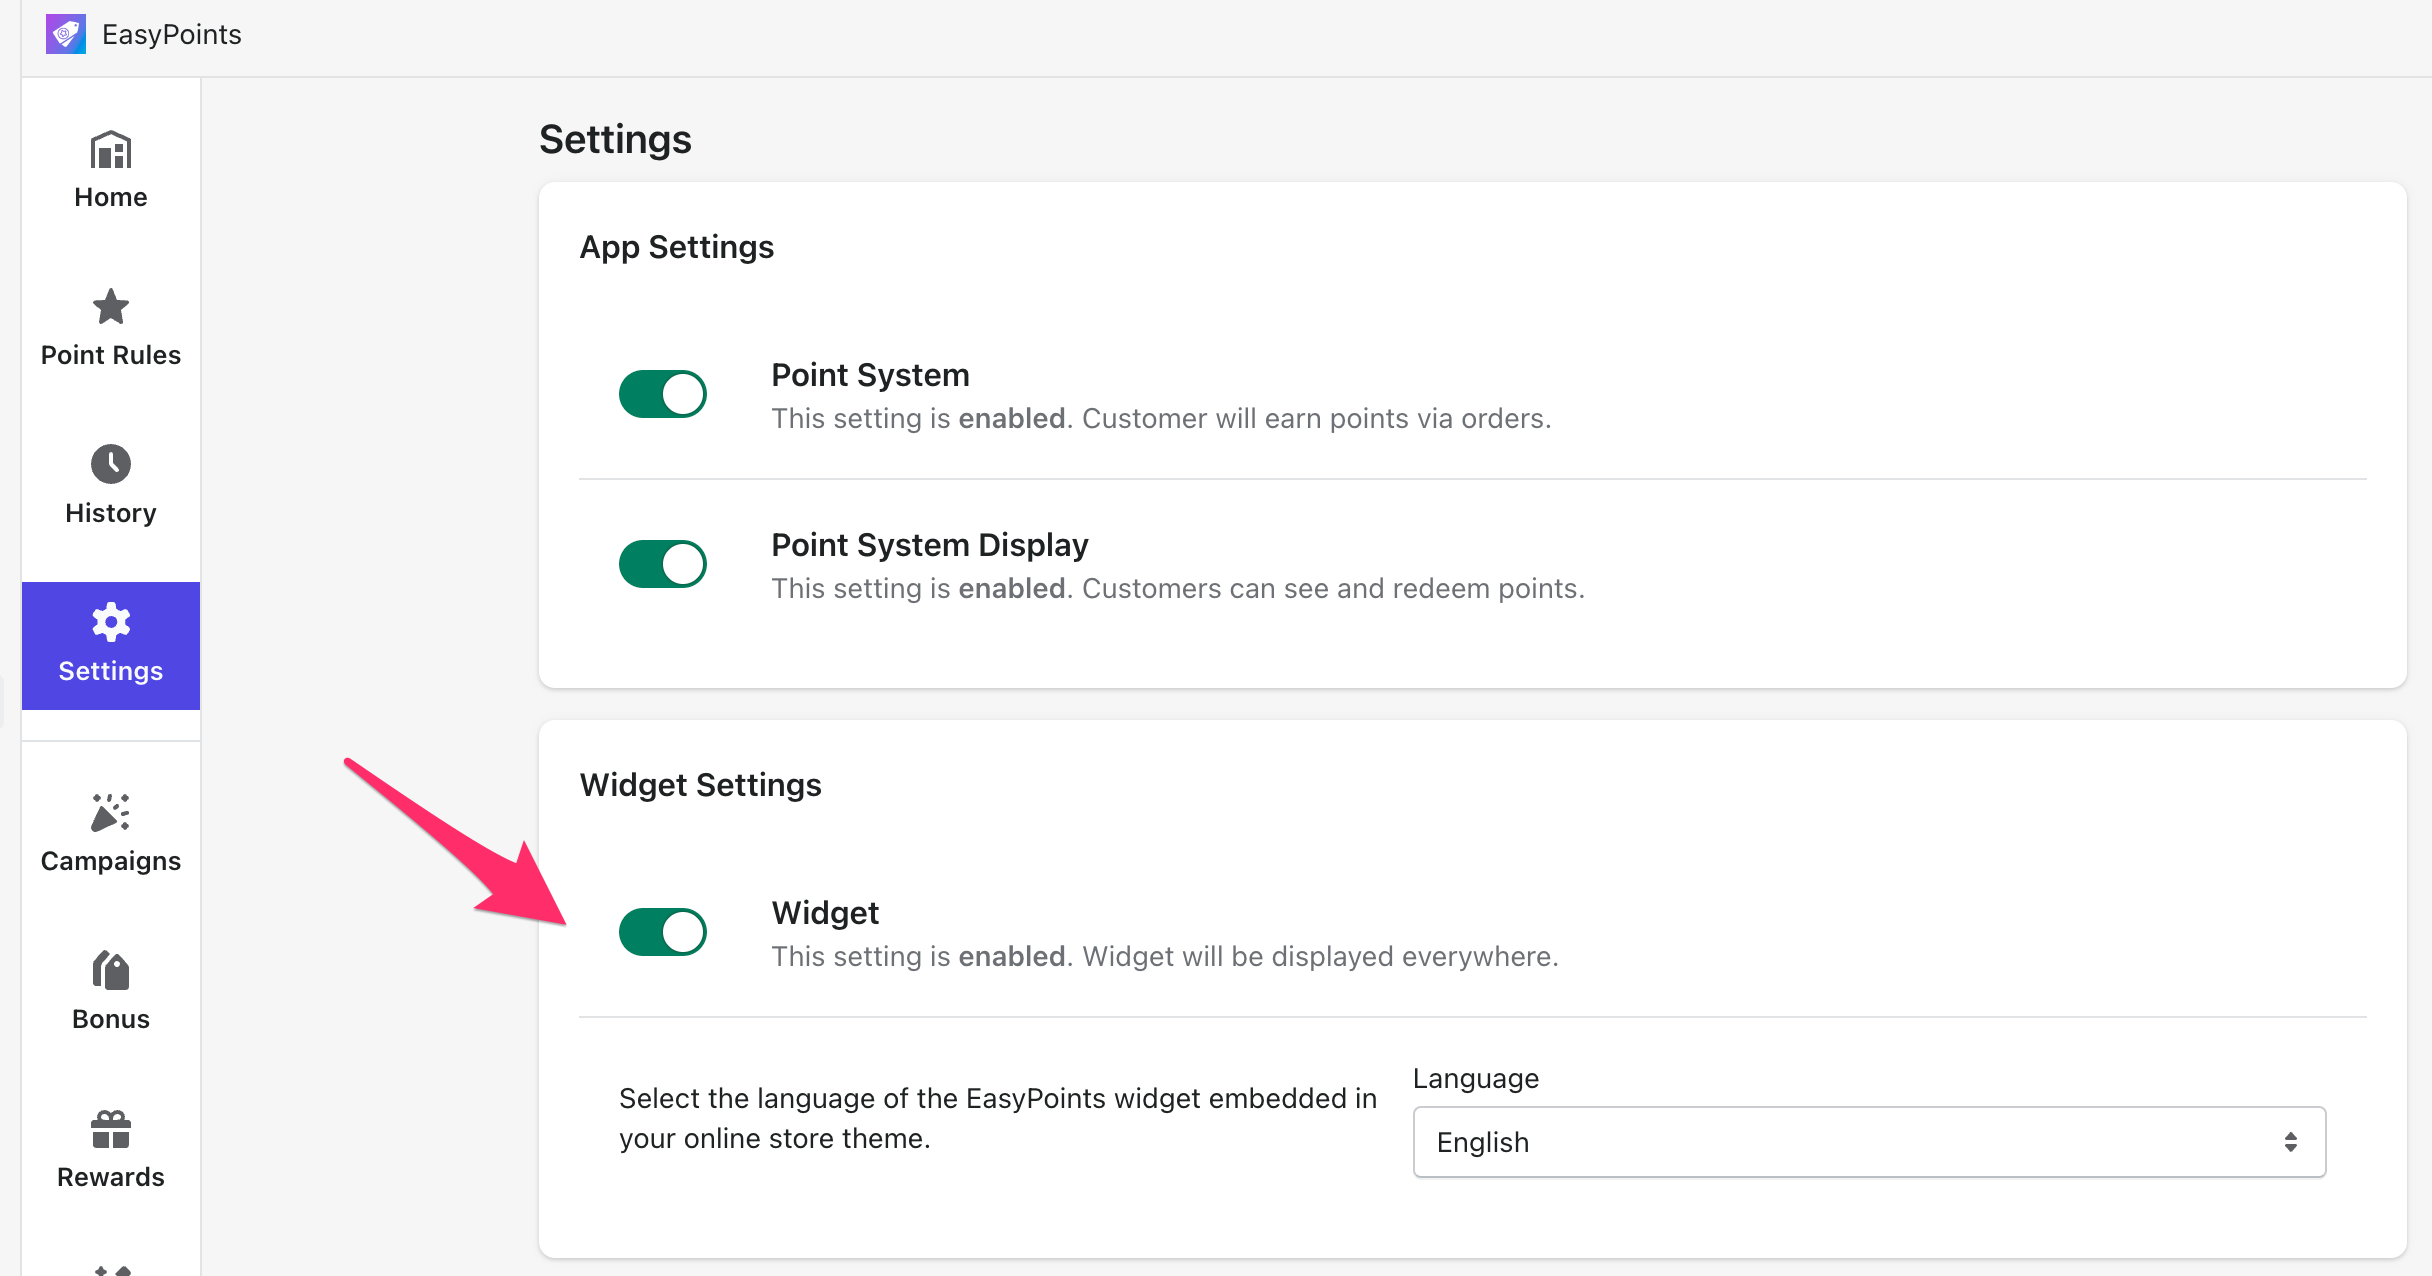The width and height of the screenshot is (2432, 1276).
Task: Disable the Point System toggle
Action: pyautogui.click(x=662, y=394)
